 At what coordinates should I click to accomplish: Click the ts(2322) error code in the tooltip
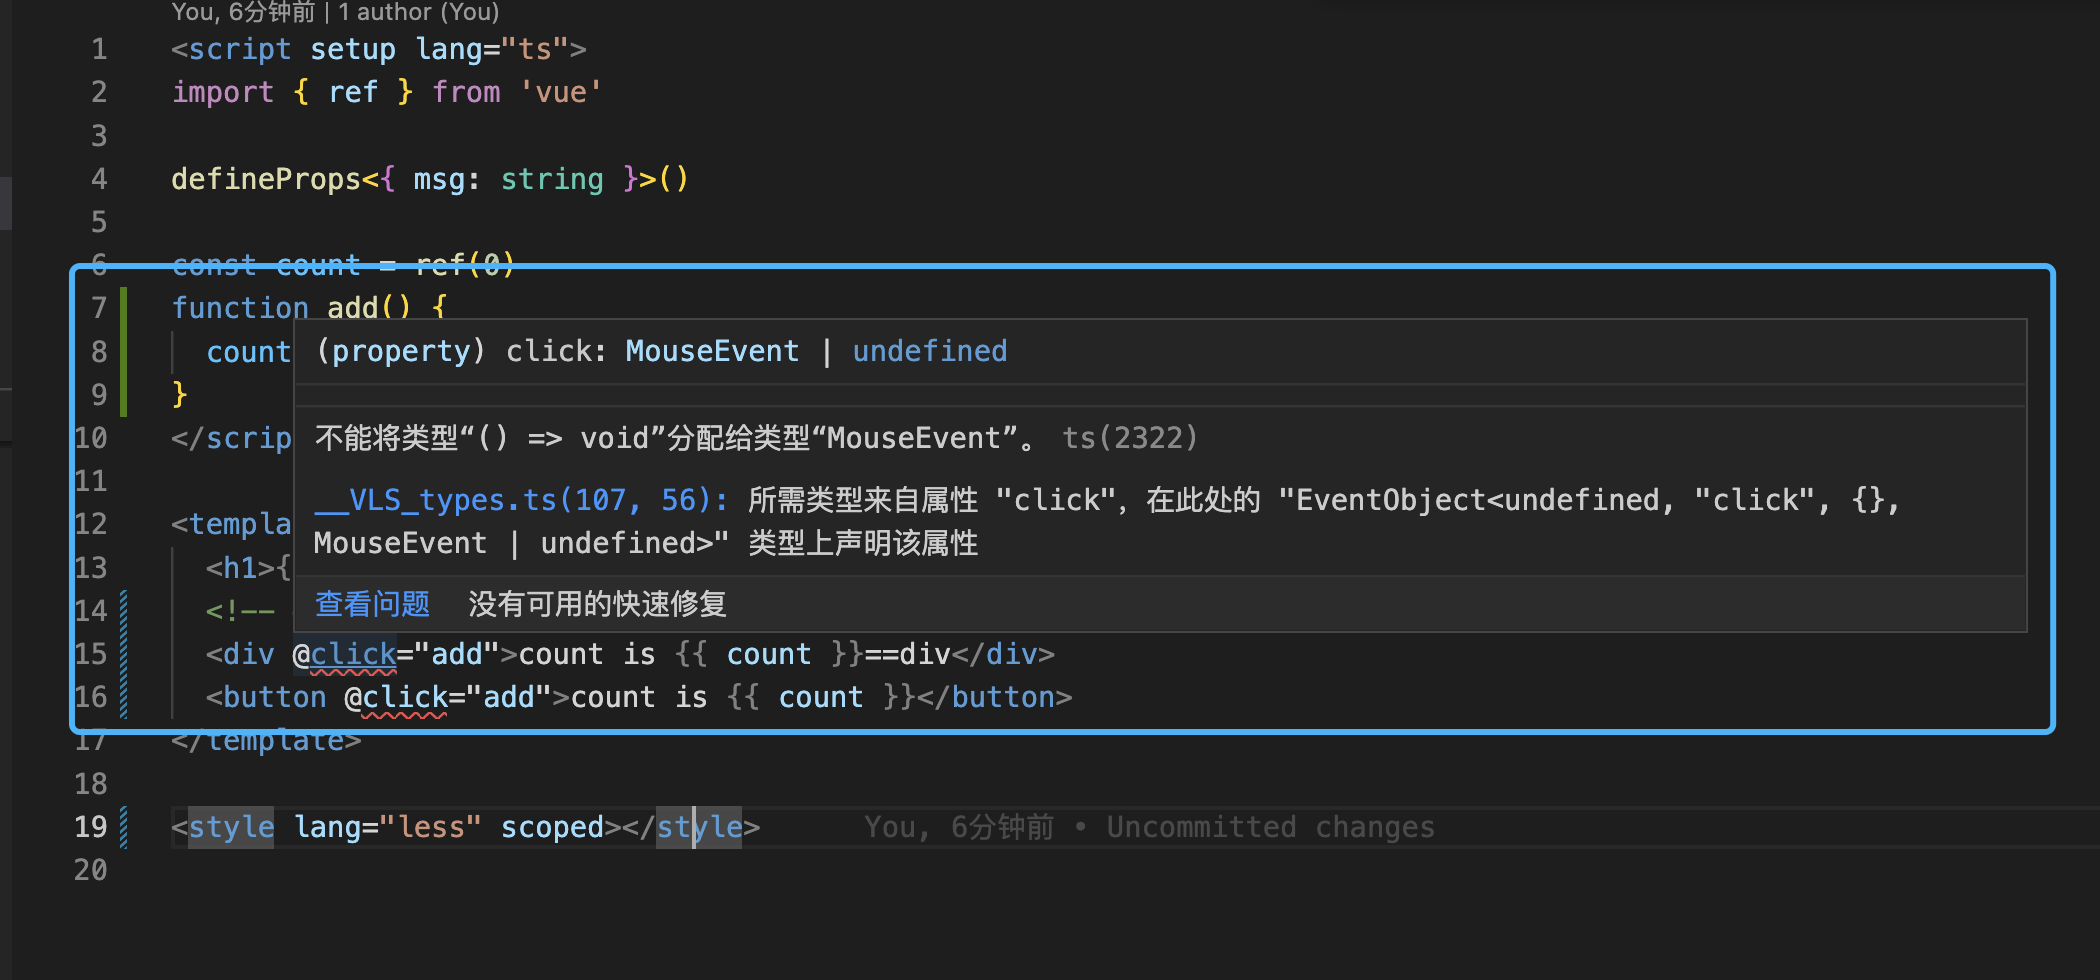point(1129,437)
